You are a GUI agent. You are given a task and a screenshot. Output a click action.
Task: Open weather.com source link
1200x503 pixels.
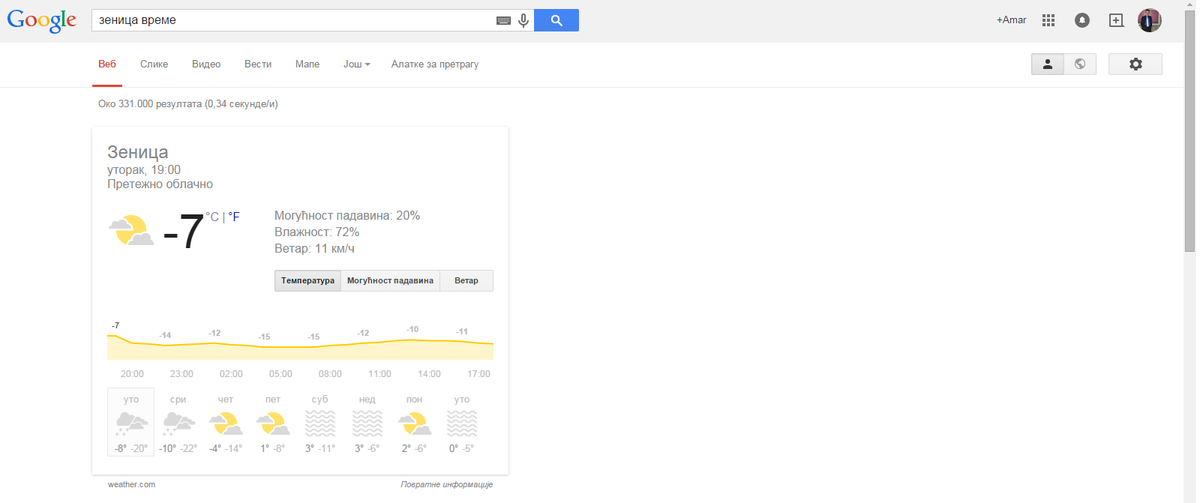coord(131,484)
